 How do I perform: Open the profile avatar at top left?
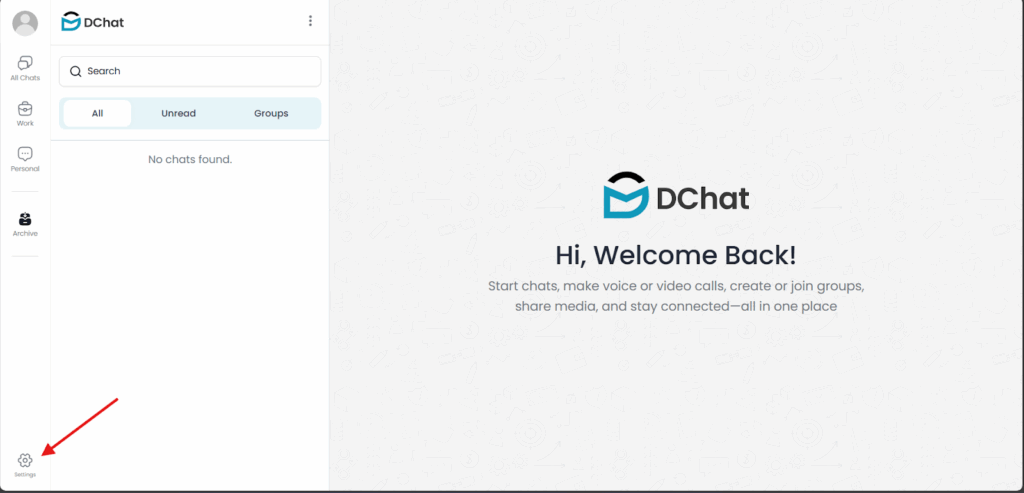[x=25, y=22]
